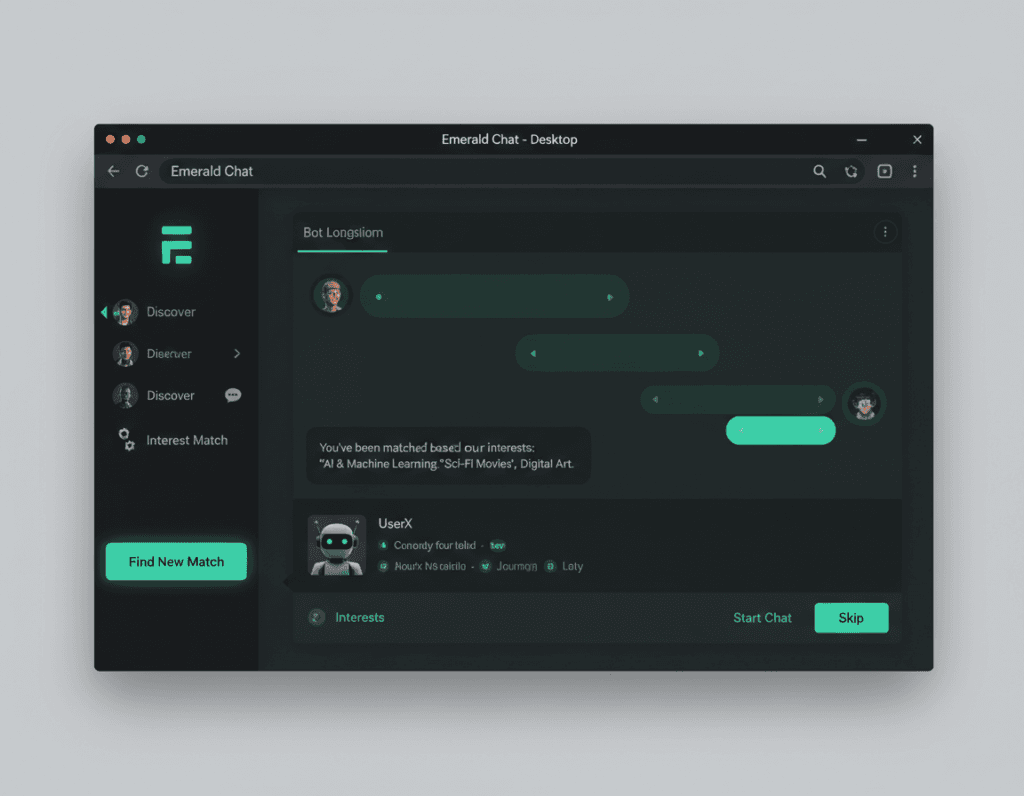Toggle the picture-in-picture icon top right
This screenshot has width=1024, height=796.
coord(884,171)
